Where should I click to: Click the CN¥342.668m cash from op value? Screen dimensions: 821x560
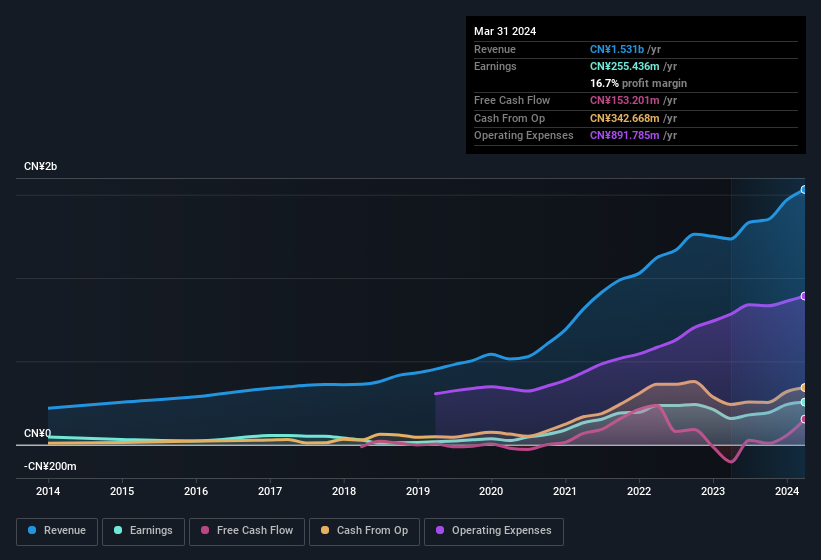click(624, 118)
